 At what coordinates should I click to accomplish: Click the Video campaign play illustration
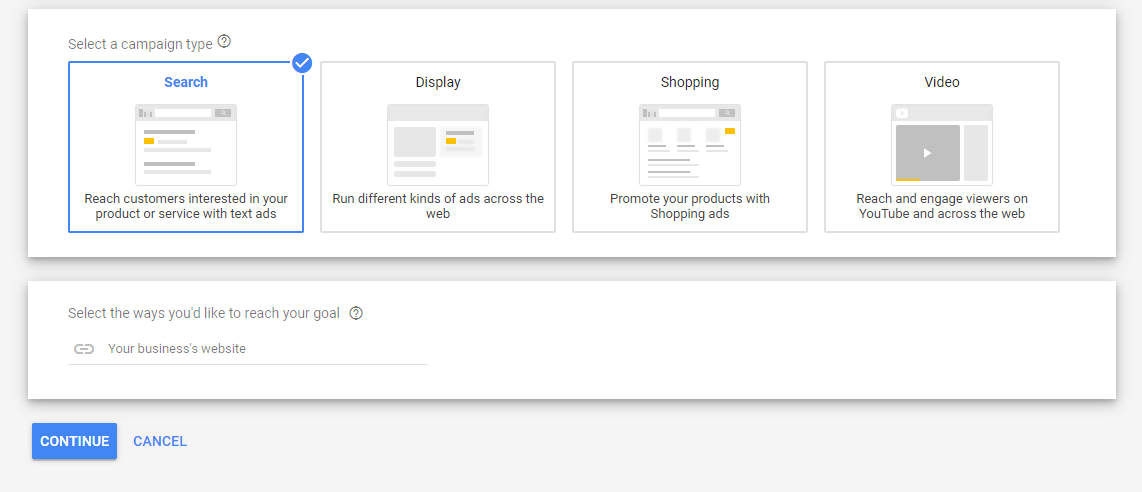[x=928, y=153]
